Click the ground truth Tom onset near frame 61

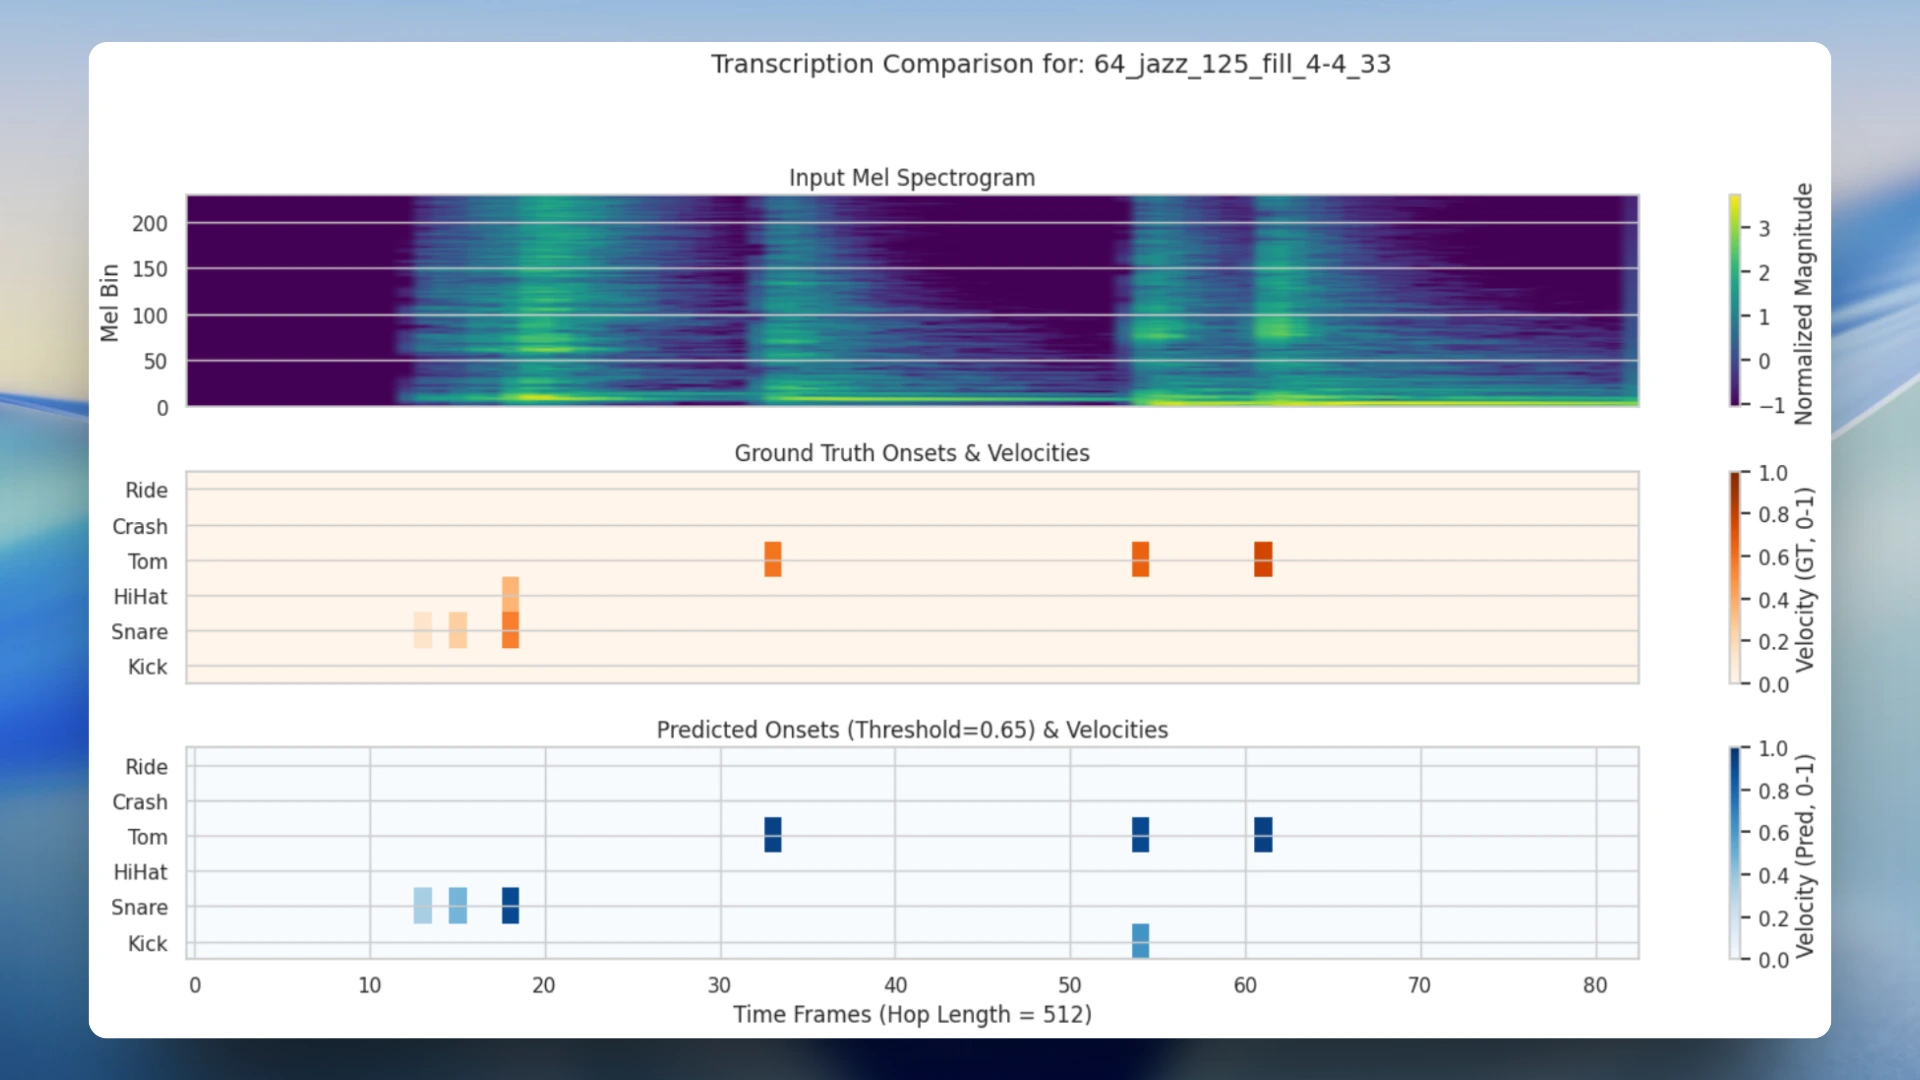1263,559
